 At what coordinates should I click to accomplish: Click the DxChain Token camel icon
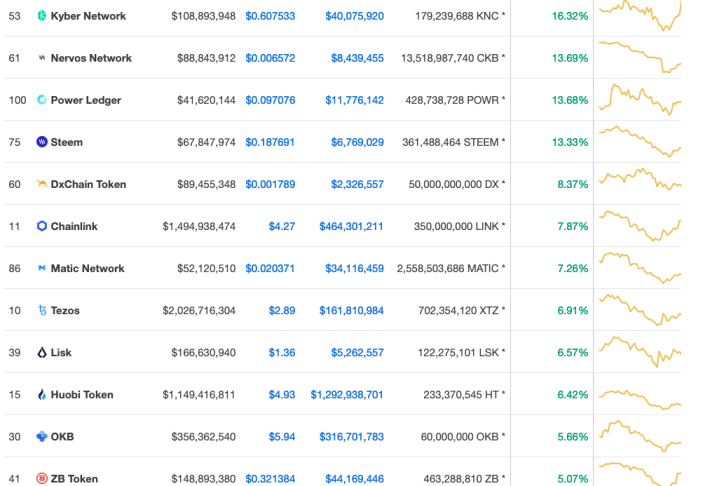click(42, 184)
